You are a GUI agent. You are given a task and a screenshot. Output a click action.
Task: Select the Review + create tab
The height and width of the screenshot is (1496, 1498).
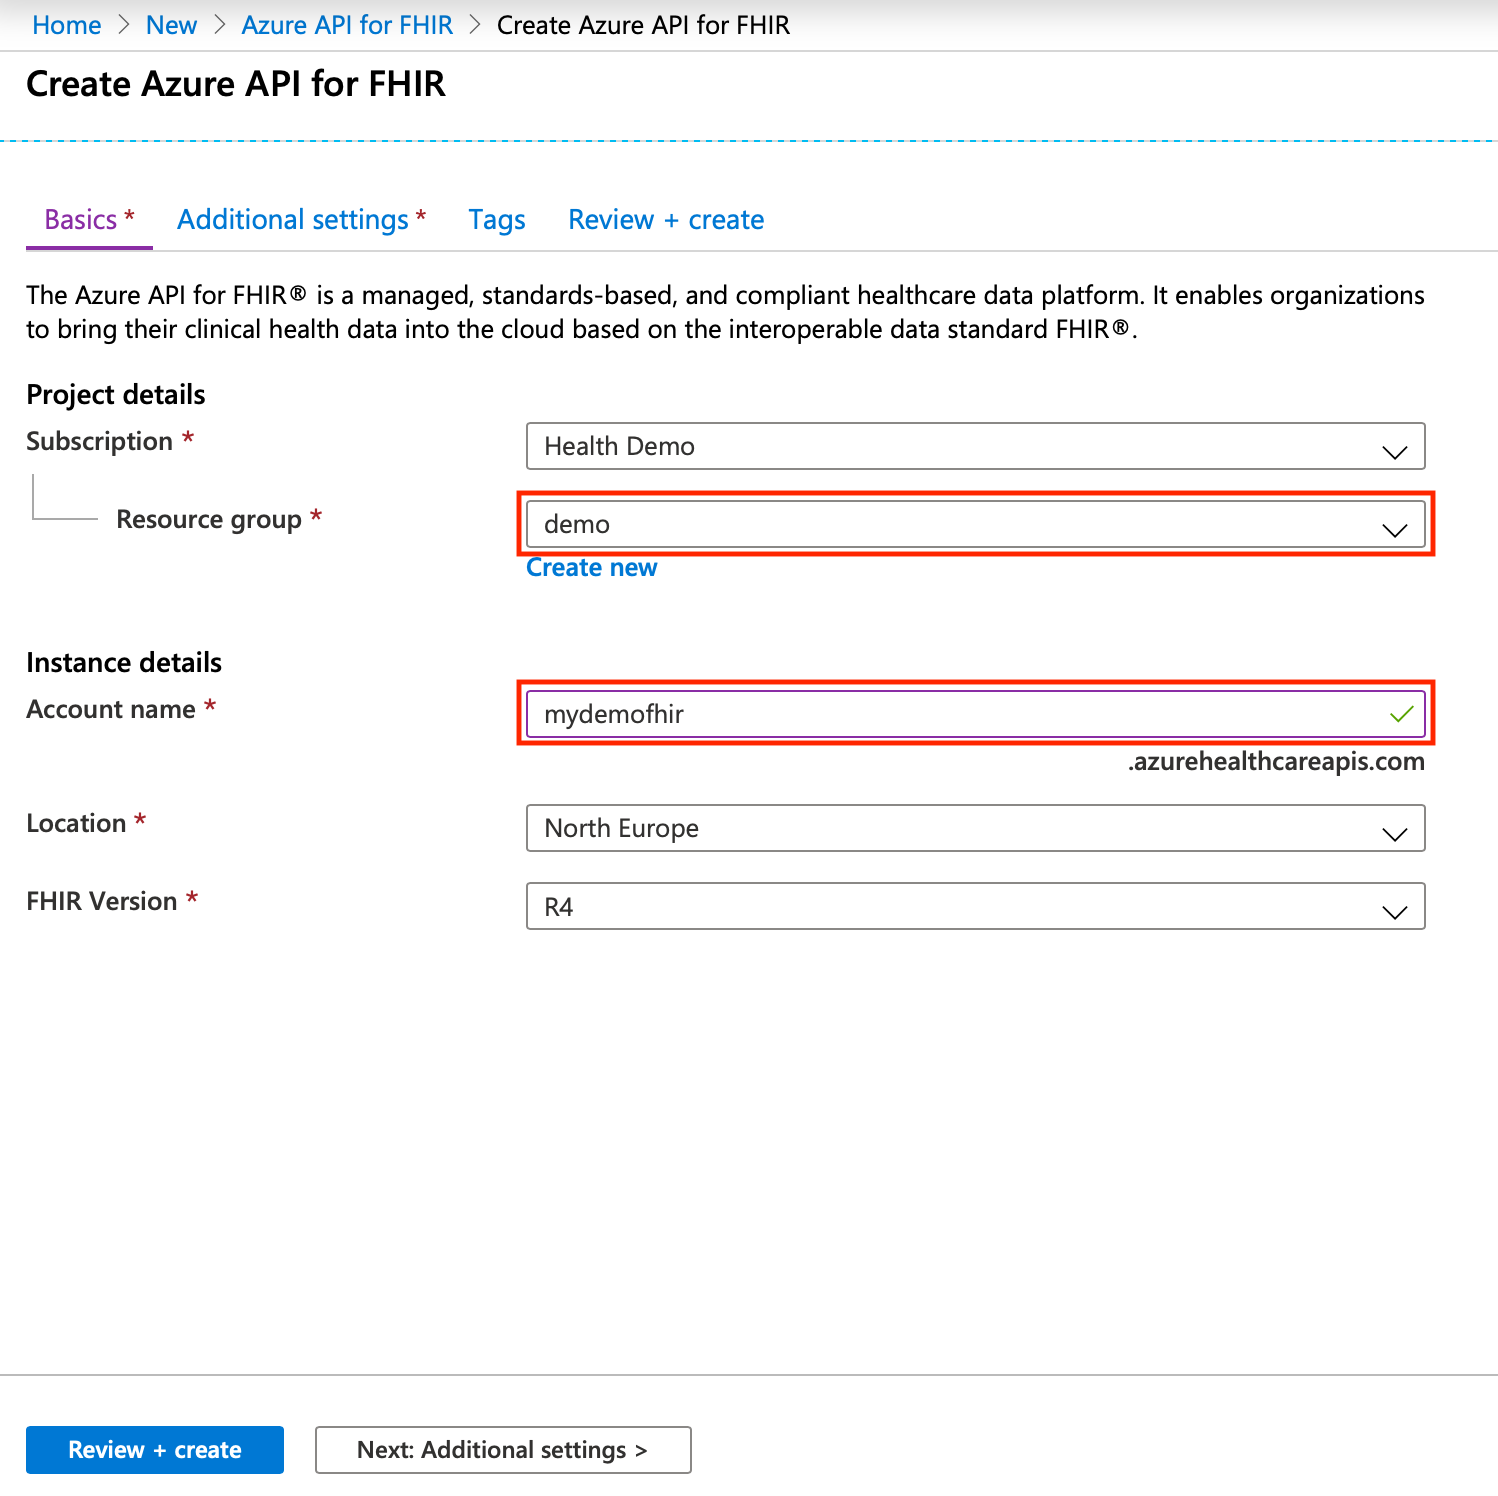pos(665,219)
